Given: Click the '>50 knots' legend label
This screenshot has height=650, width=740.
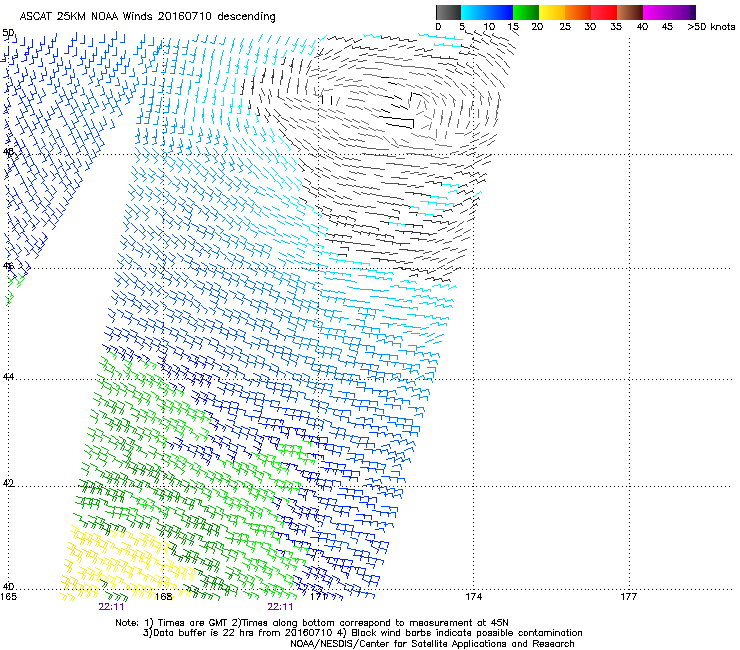Looking at the screenshot, I should (x=711, y=27).
